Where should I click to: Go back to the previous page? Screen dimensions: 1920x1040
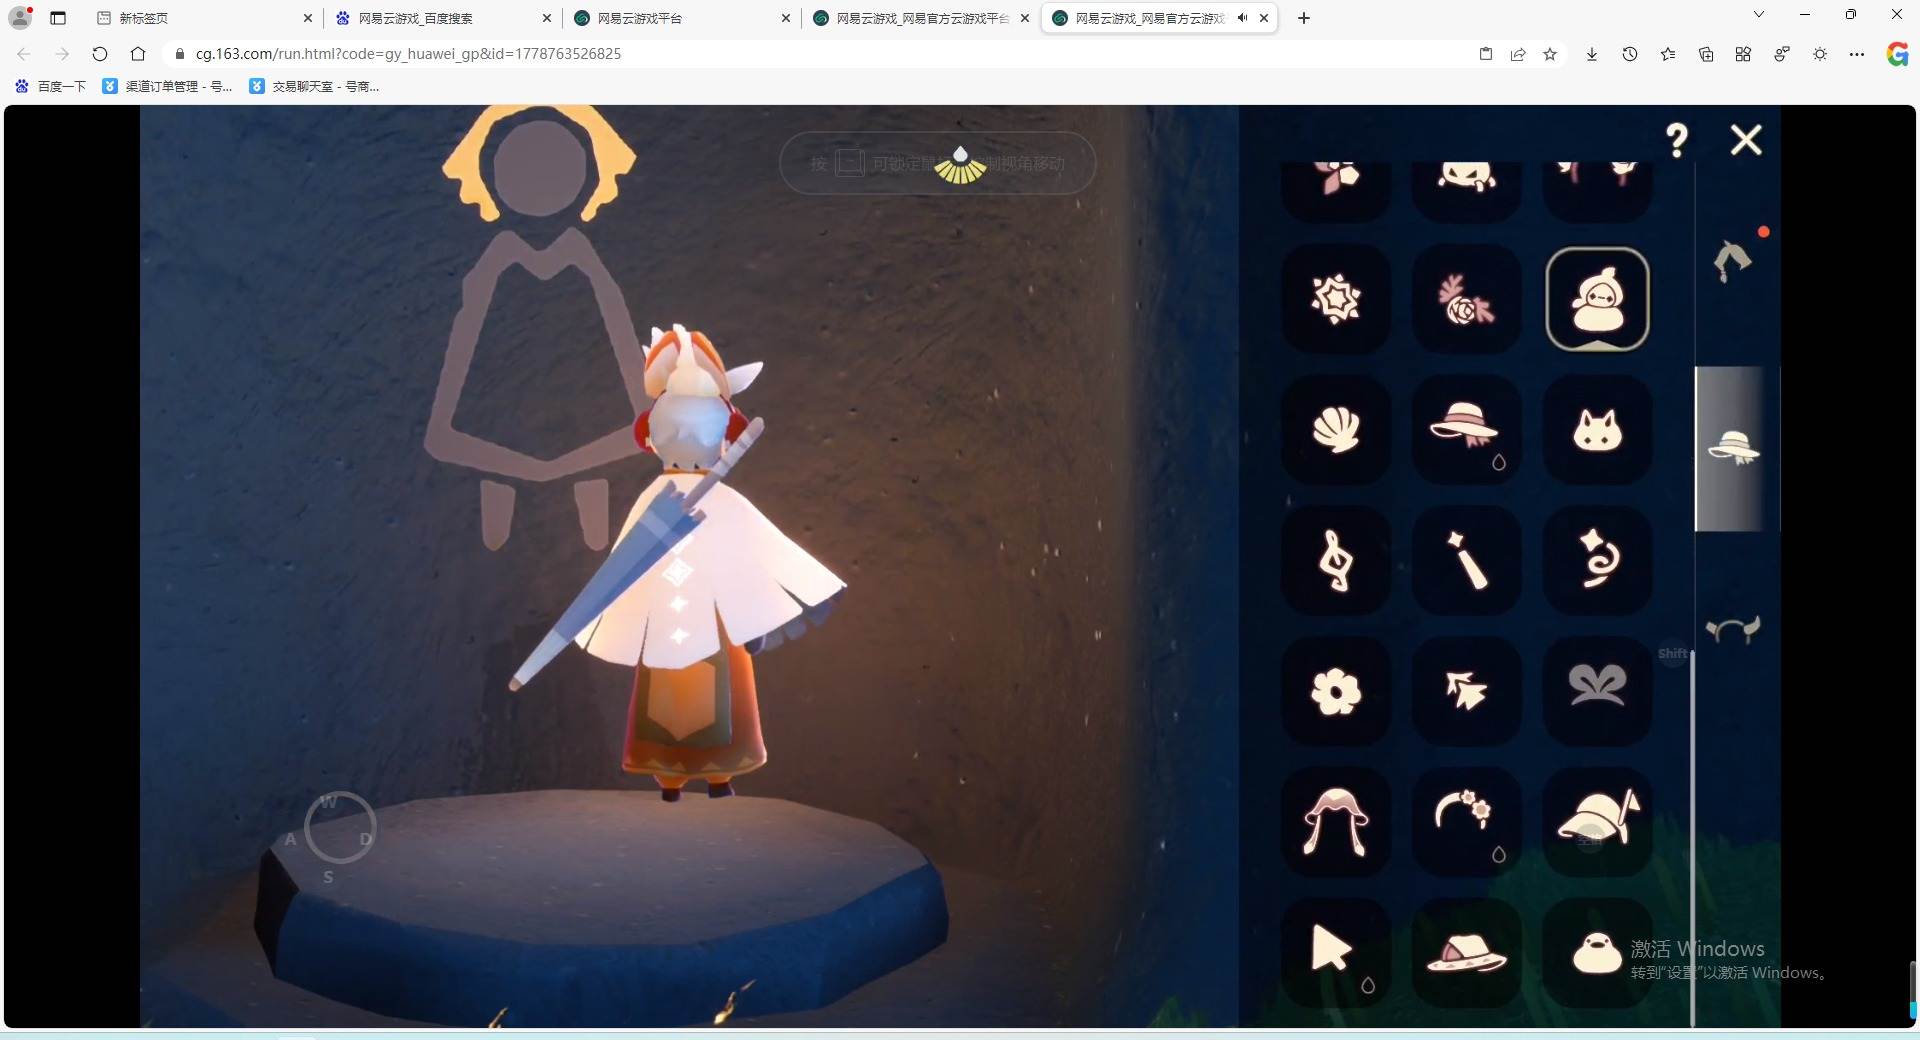click(24, 54)
